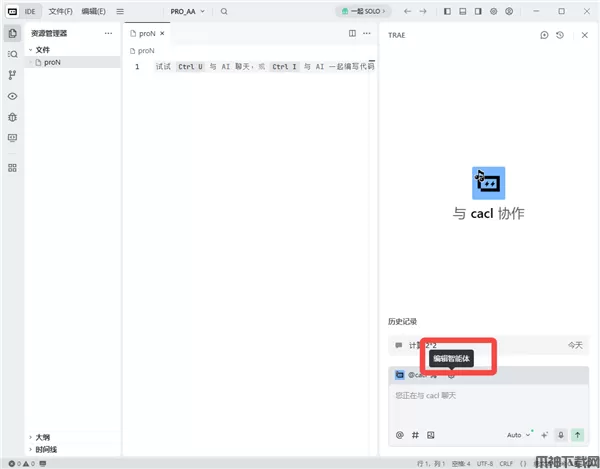The image size is (600, 469).
Task: Switch to IDE mode button
Action: (30, 11)
